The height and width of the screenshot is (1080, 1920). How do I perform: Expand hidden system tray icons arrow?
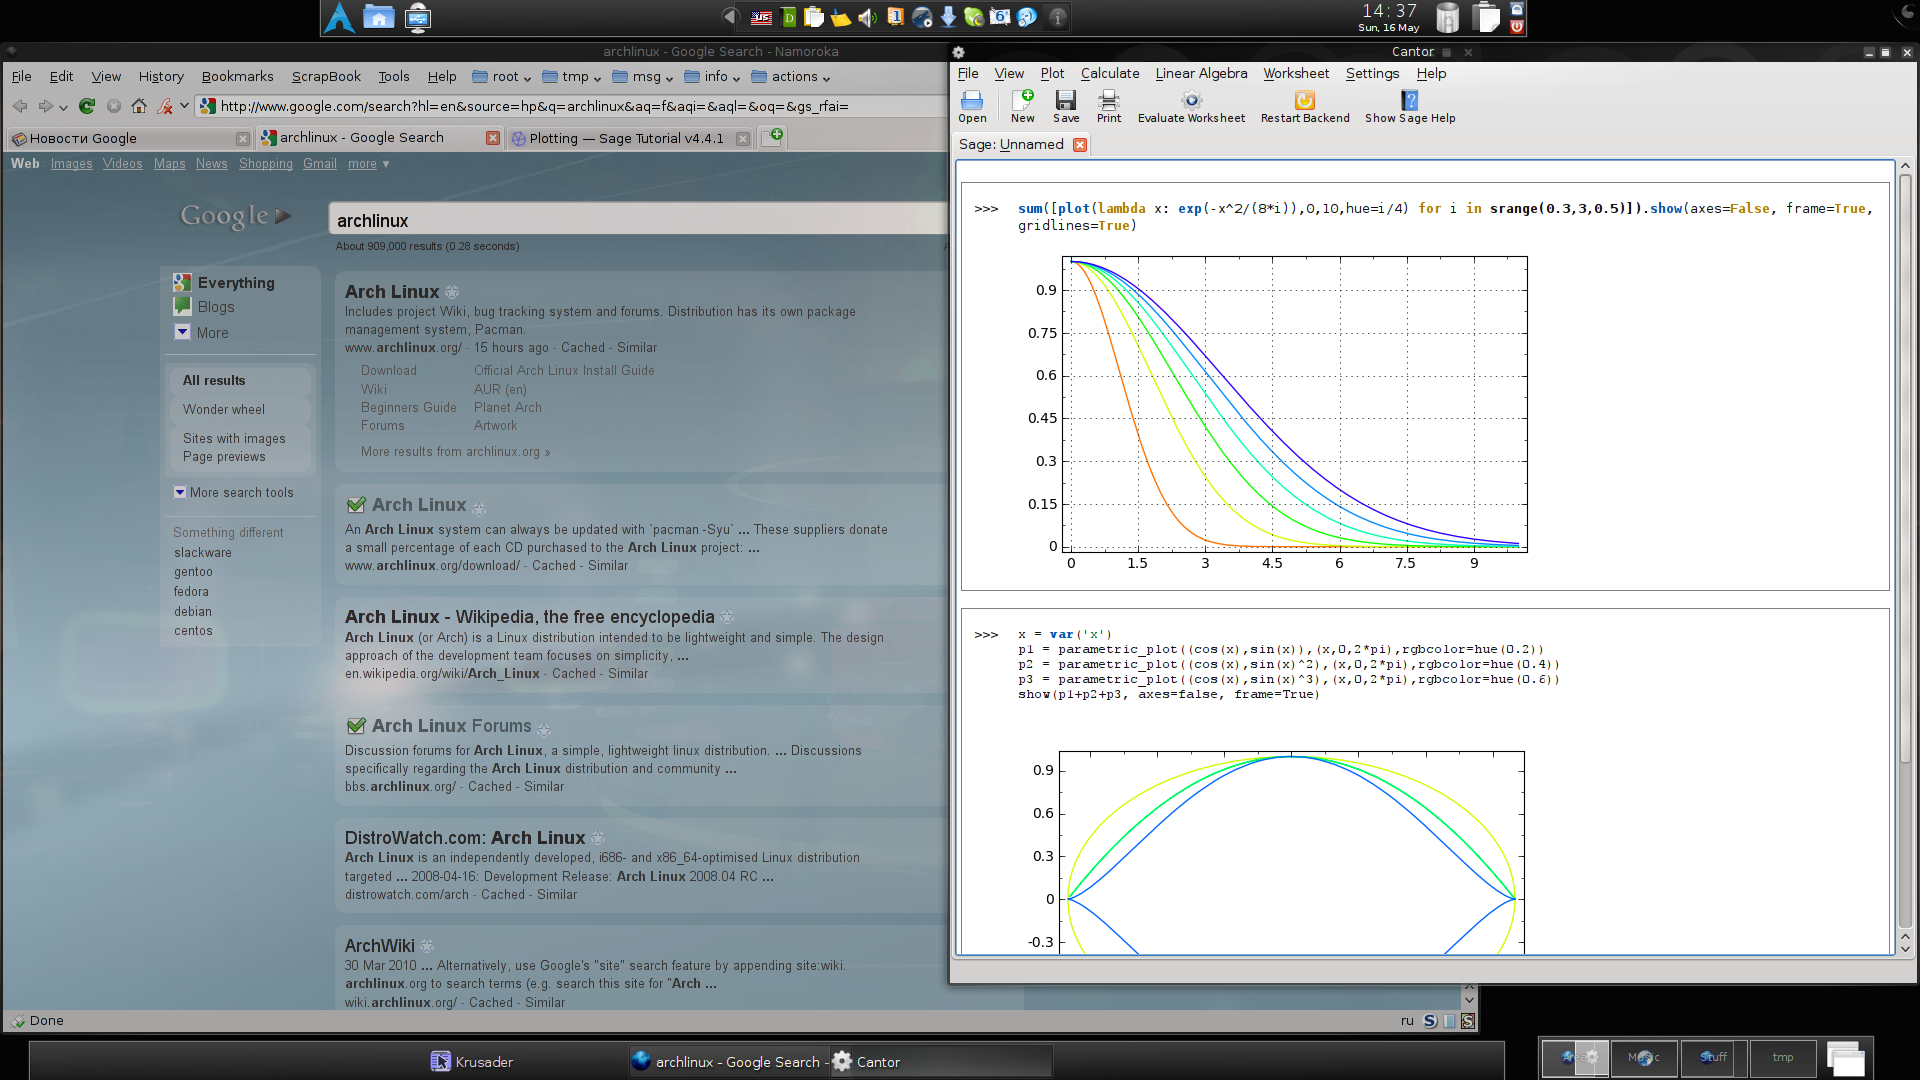[730, 17]
